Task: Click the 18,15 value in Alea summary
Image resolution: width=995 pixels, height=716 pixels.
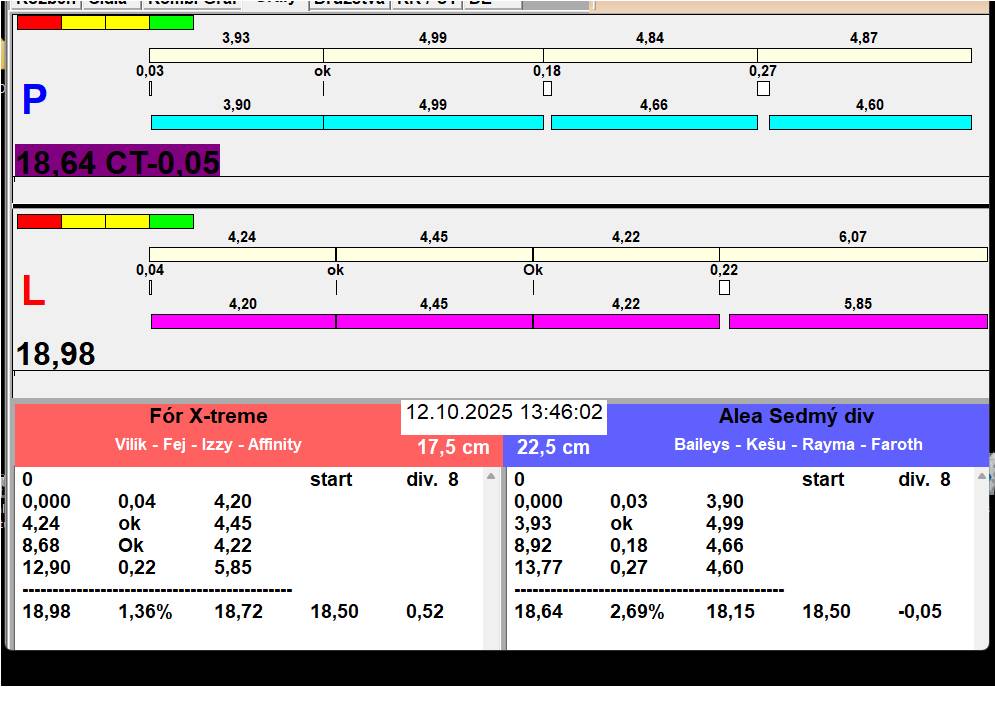Action: (x=730, y=612)
